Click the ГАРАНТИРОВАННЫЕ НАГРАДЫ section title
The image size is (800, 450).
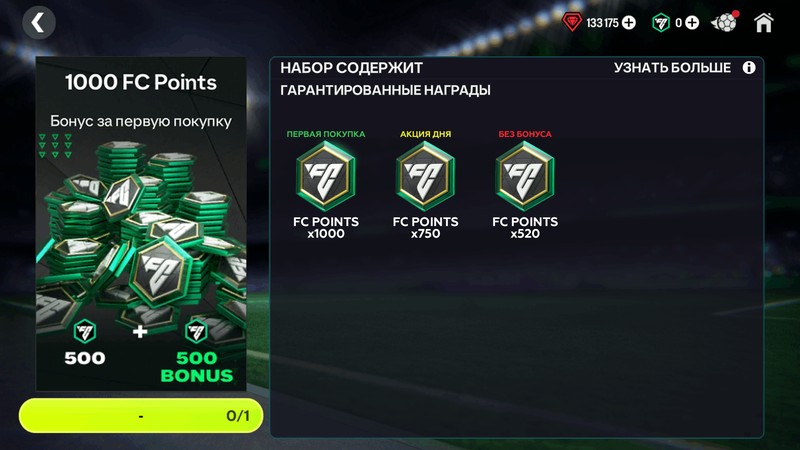(385, 90)
